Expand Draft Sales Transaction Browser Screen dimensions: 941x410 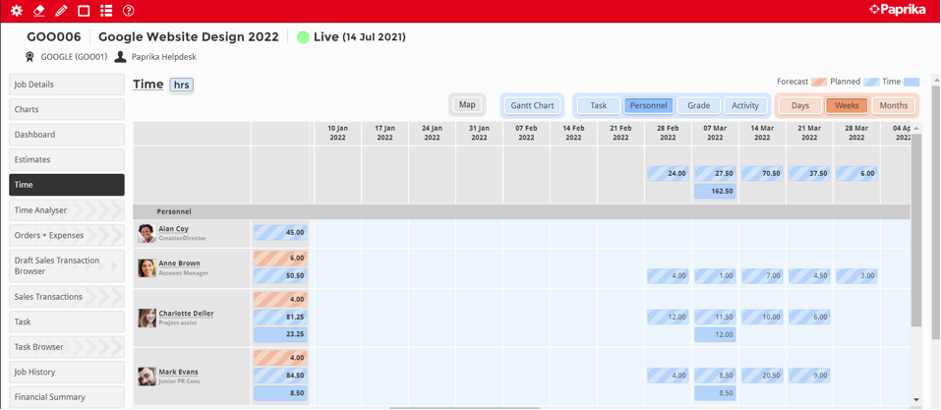(x=66, y=266)
